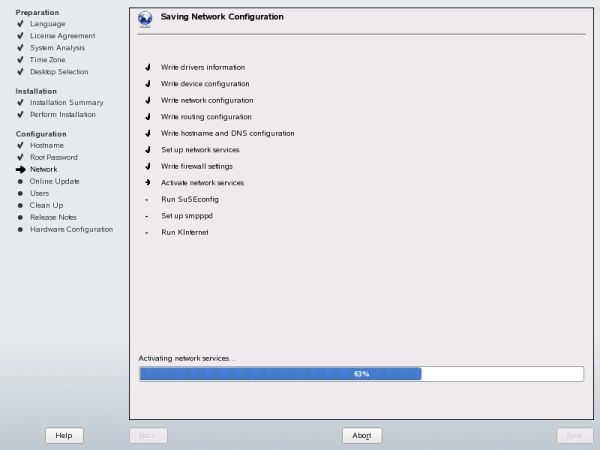Click the Run KInternet text

185,232
